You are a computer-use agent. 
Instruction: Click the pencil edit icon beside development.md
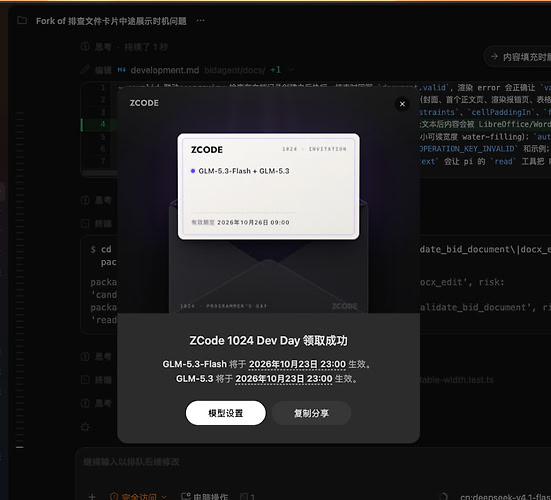(85, 70)
